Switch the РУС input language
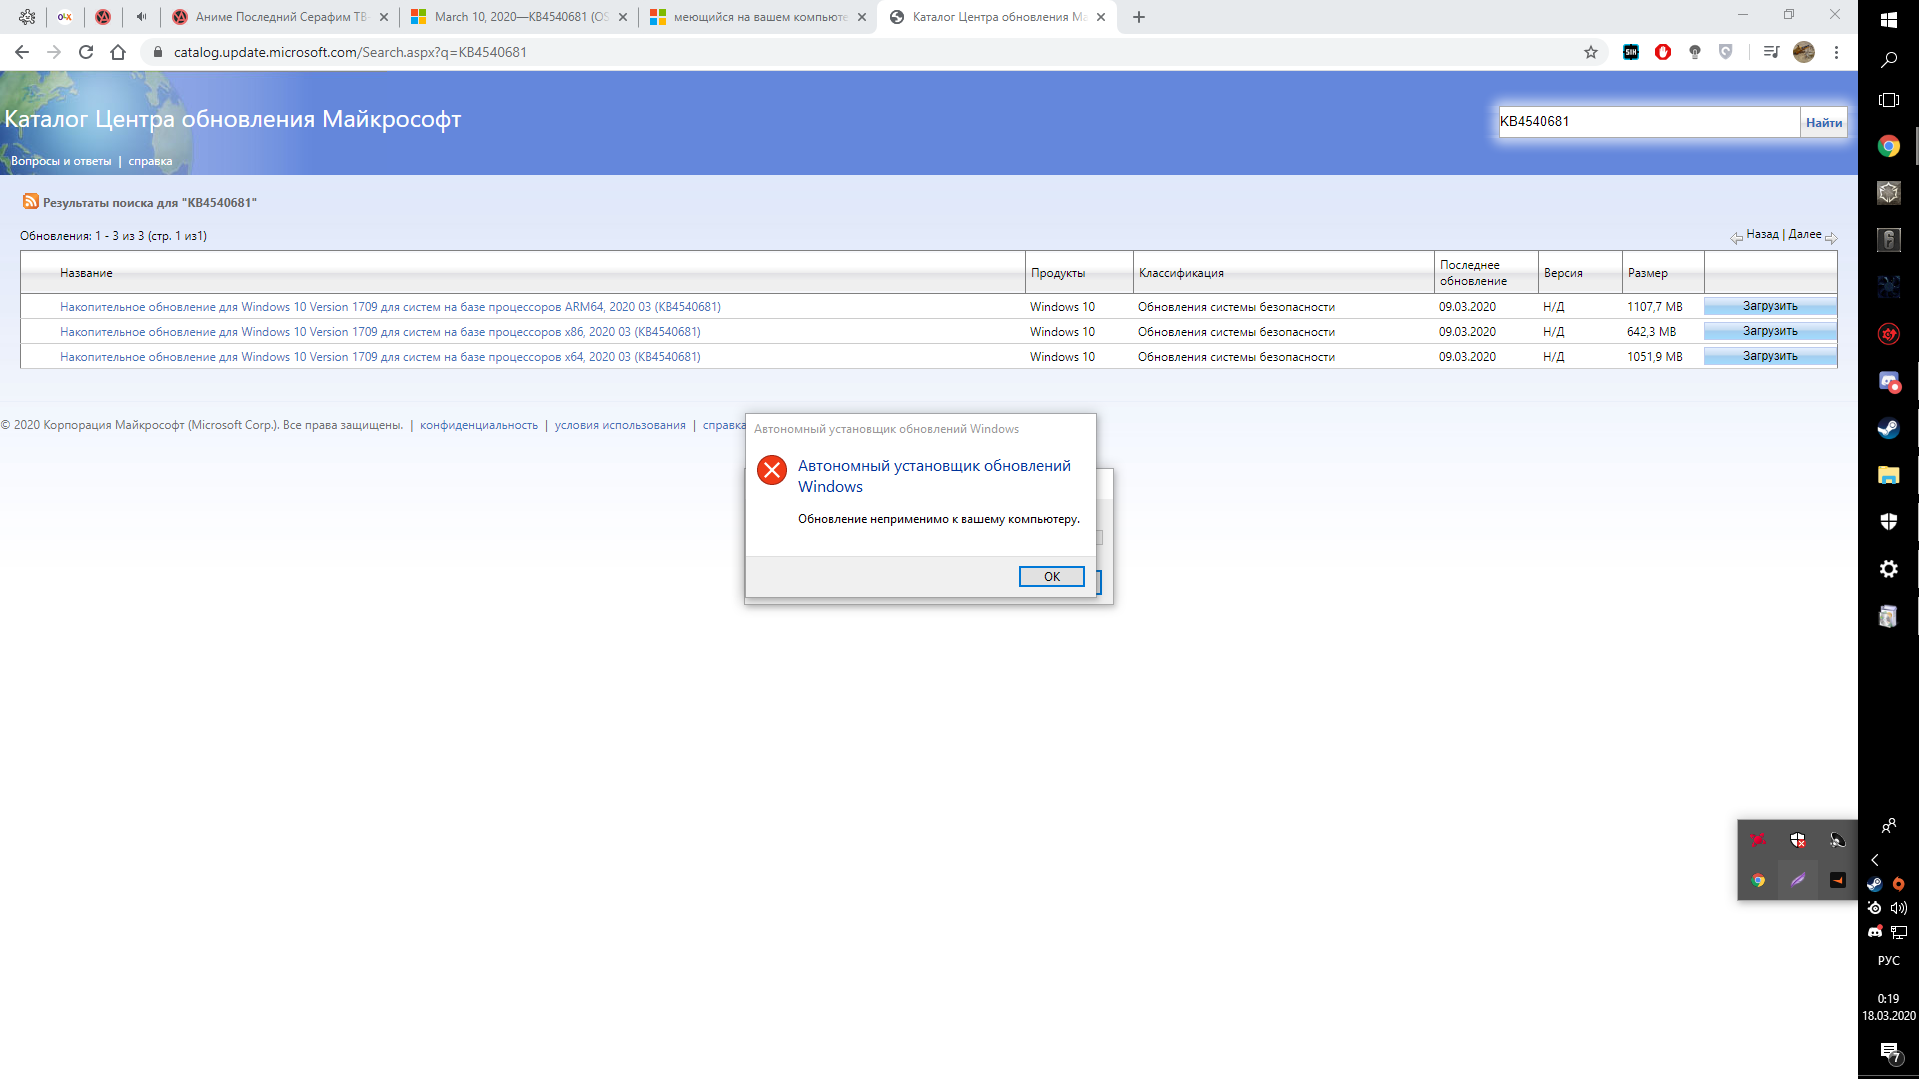 [1889, 960]
